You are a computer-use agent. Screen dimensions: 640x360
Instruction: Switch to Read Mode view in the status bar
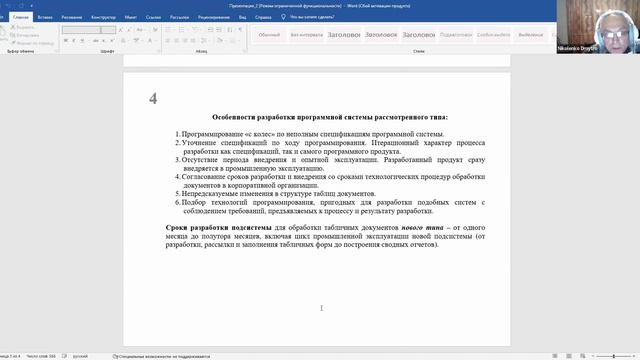click(x=555, y=356)
